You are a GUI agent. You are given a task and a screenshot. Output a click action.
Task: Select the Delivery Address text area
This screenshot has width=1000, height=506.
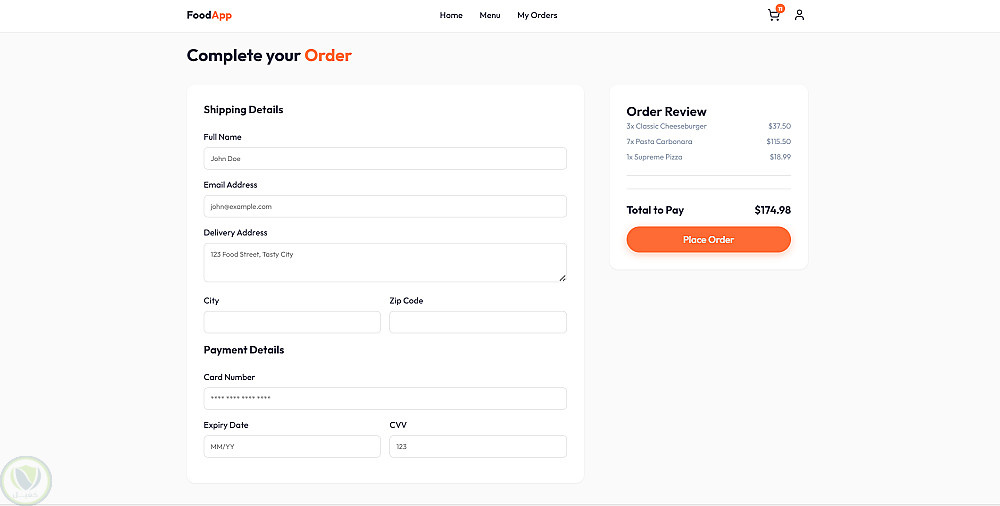click(x=385, y=262)
